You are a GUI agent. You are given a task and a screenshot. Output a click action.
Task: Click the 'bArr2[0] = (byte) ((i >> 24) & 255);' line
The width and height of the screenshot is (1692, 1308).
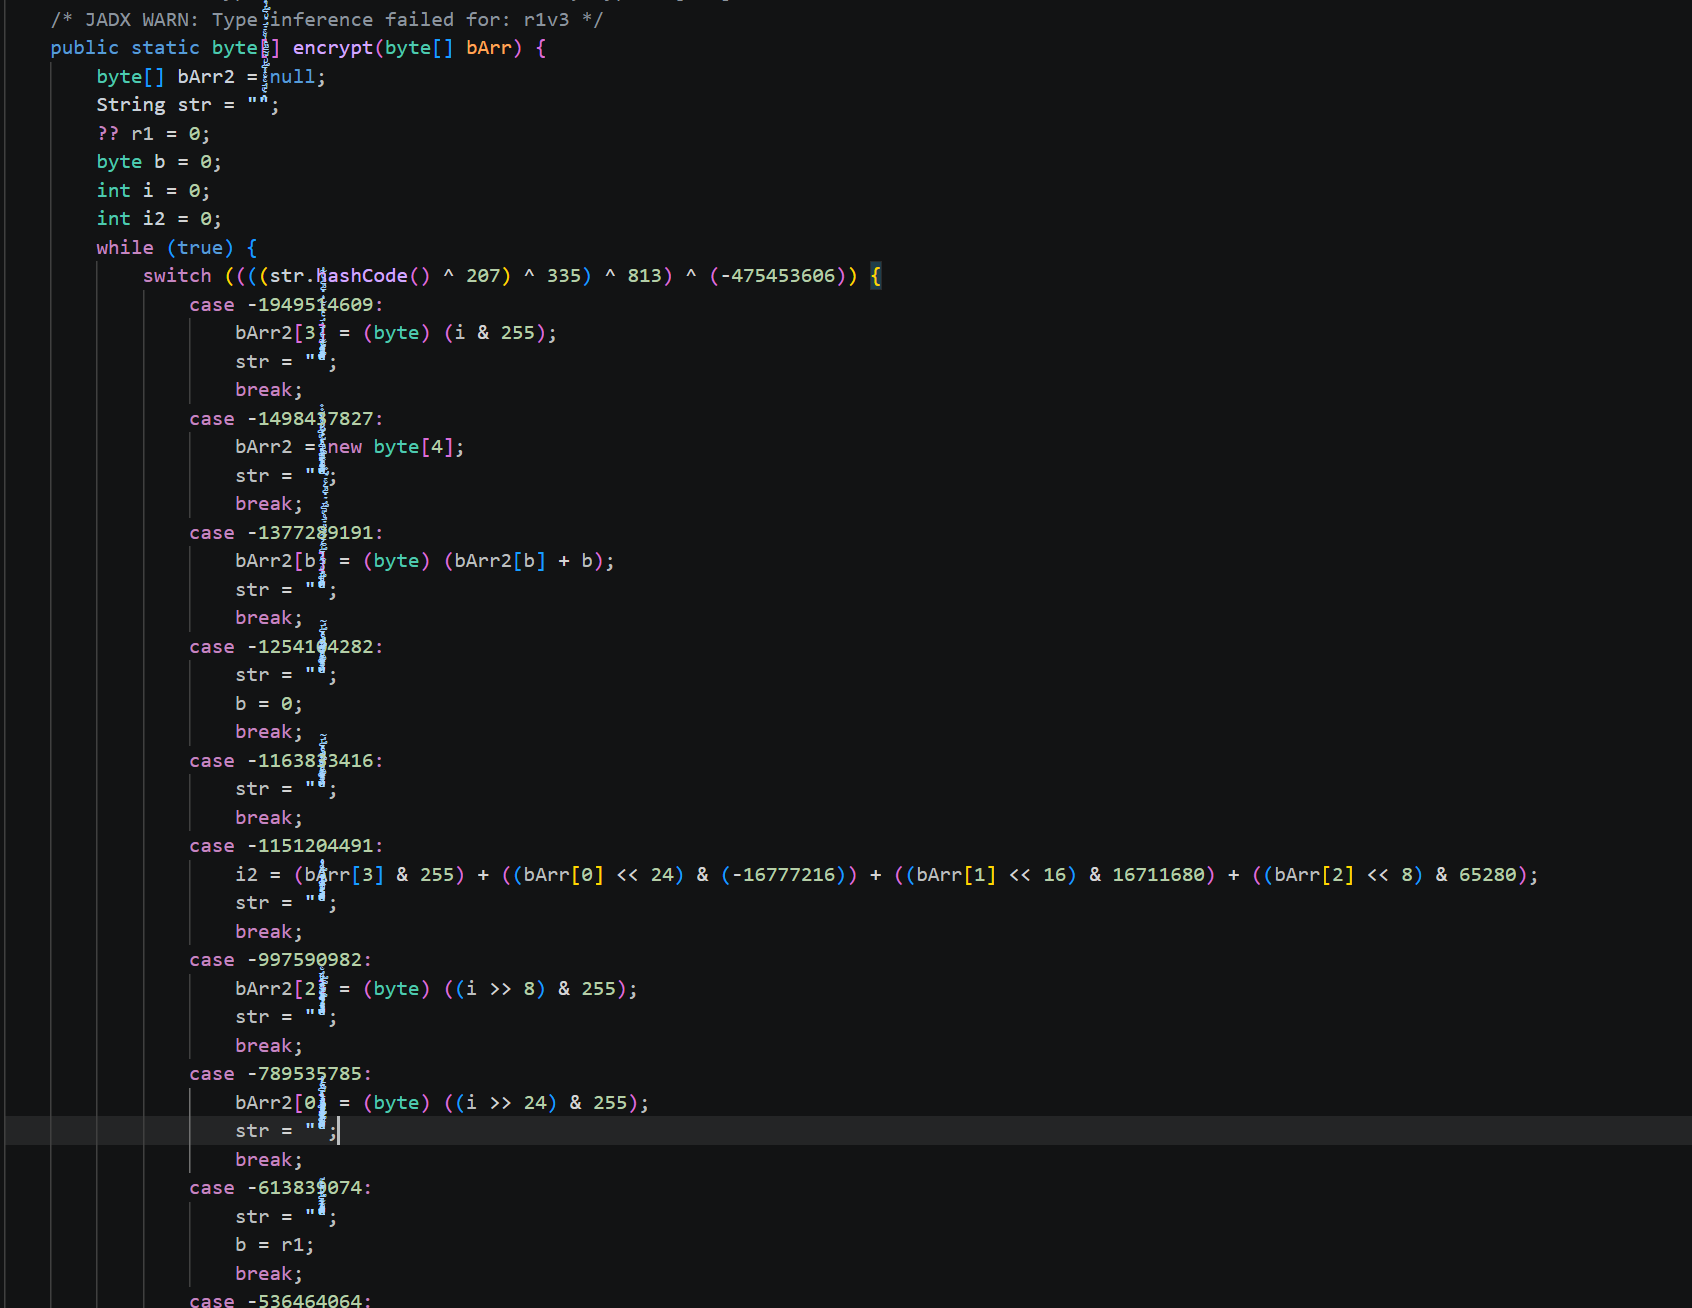tap(442, 1103)
